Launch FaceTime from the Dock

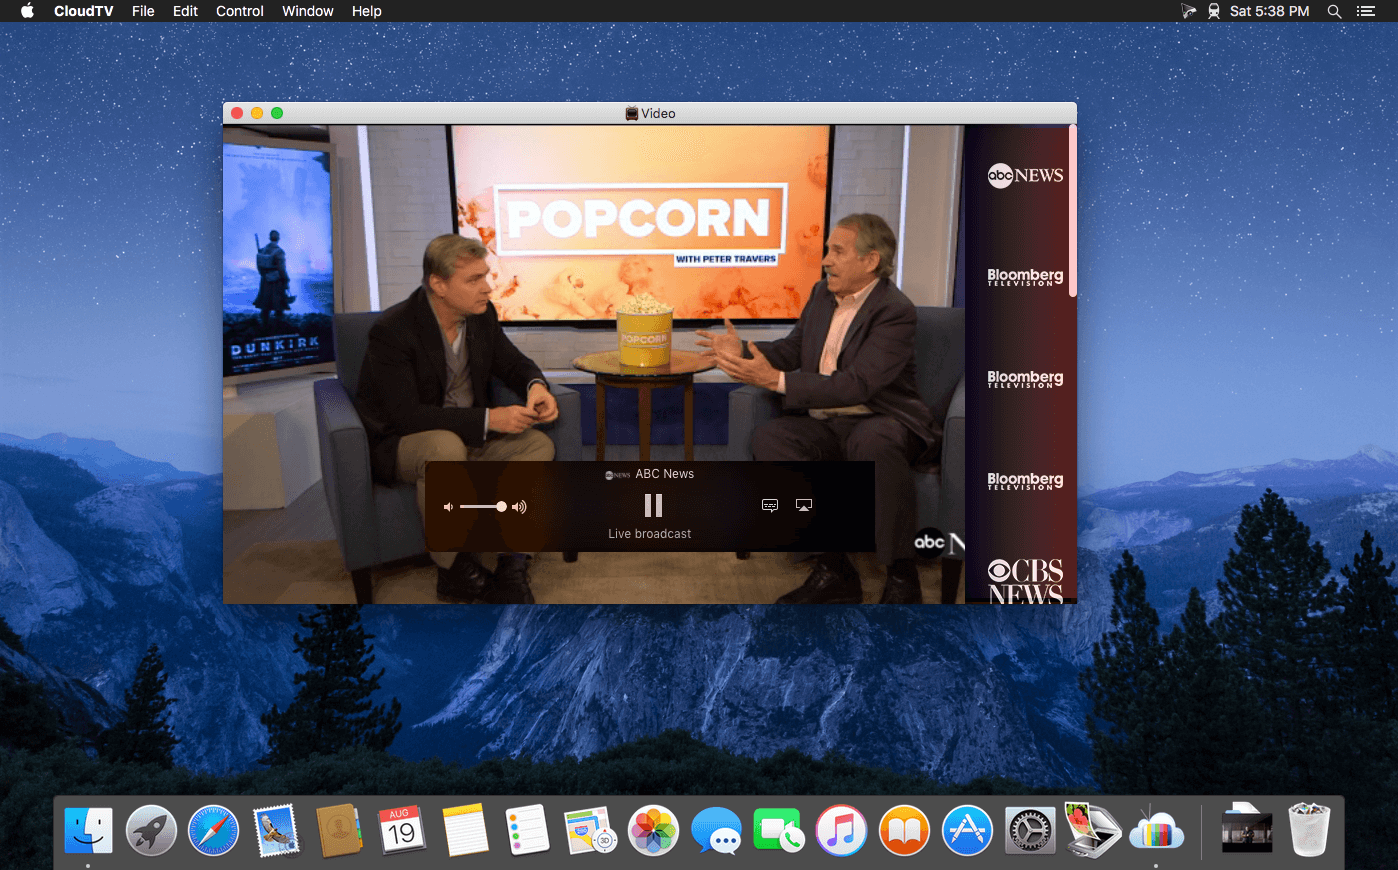[778, 830]
